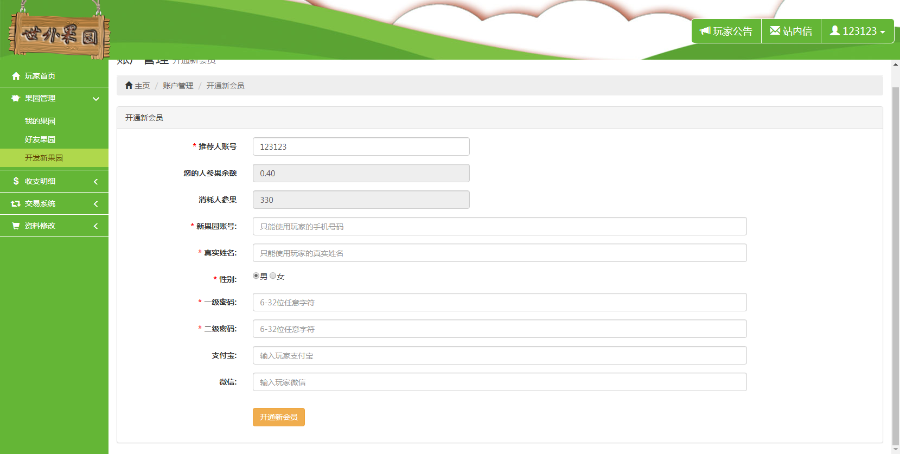This screenshot has width=900, height=454.
Task: Click the 消耗人参果 form label
Action: coord(217,200)
